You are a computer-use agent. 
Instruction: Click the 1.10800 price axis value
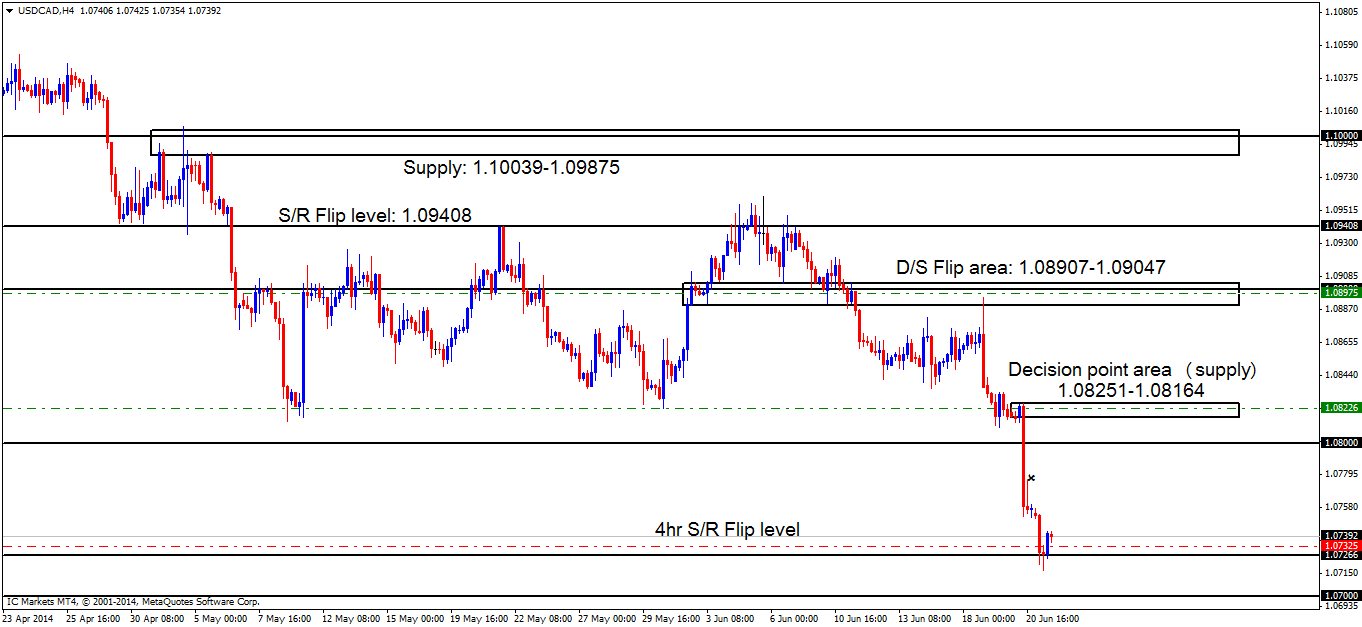pyautogui.click(x=1340, y=12)
